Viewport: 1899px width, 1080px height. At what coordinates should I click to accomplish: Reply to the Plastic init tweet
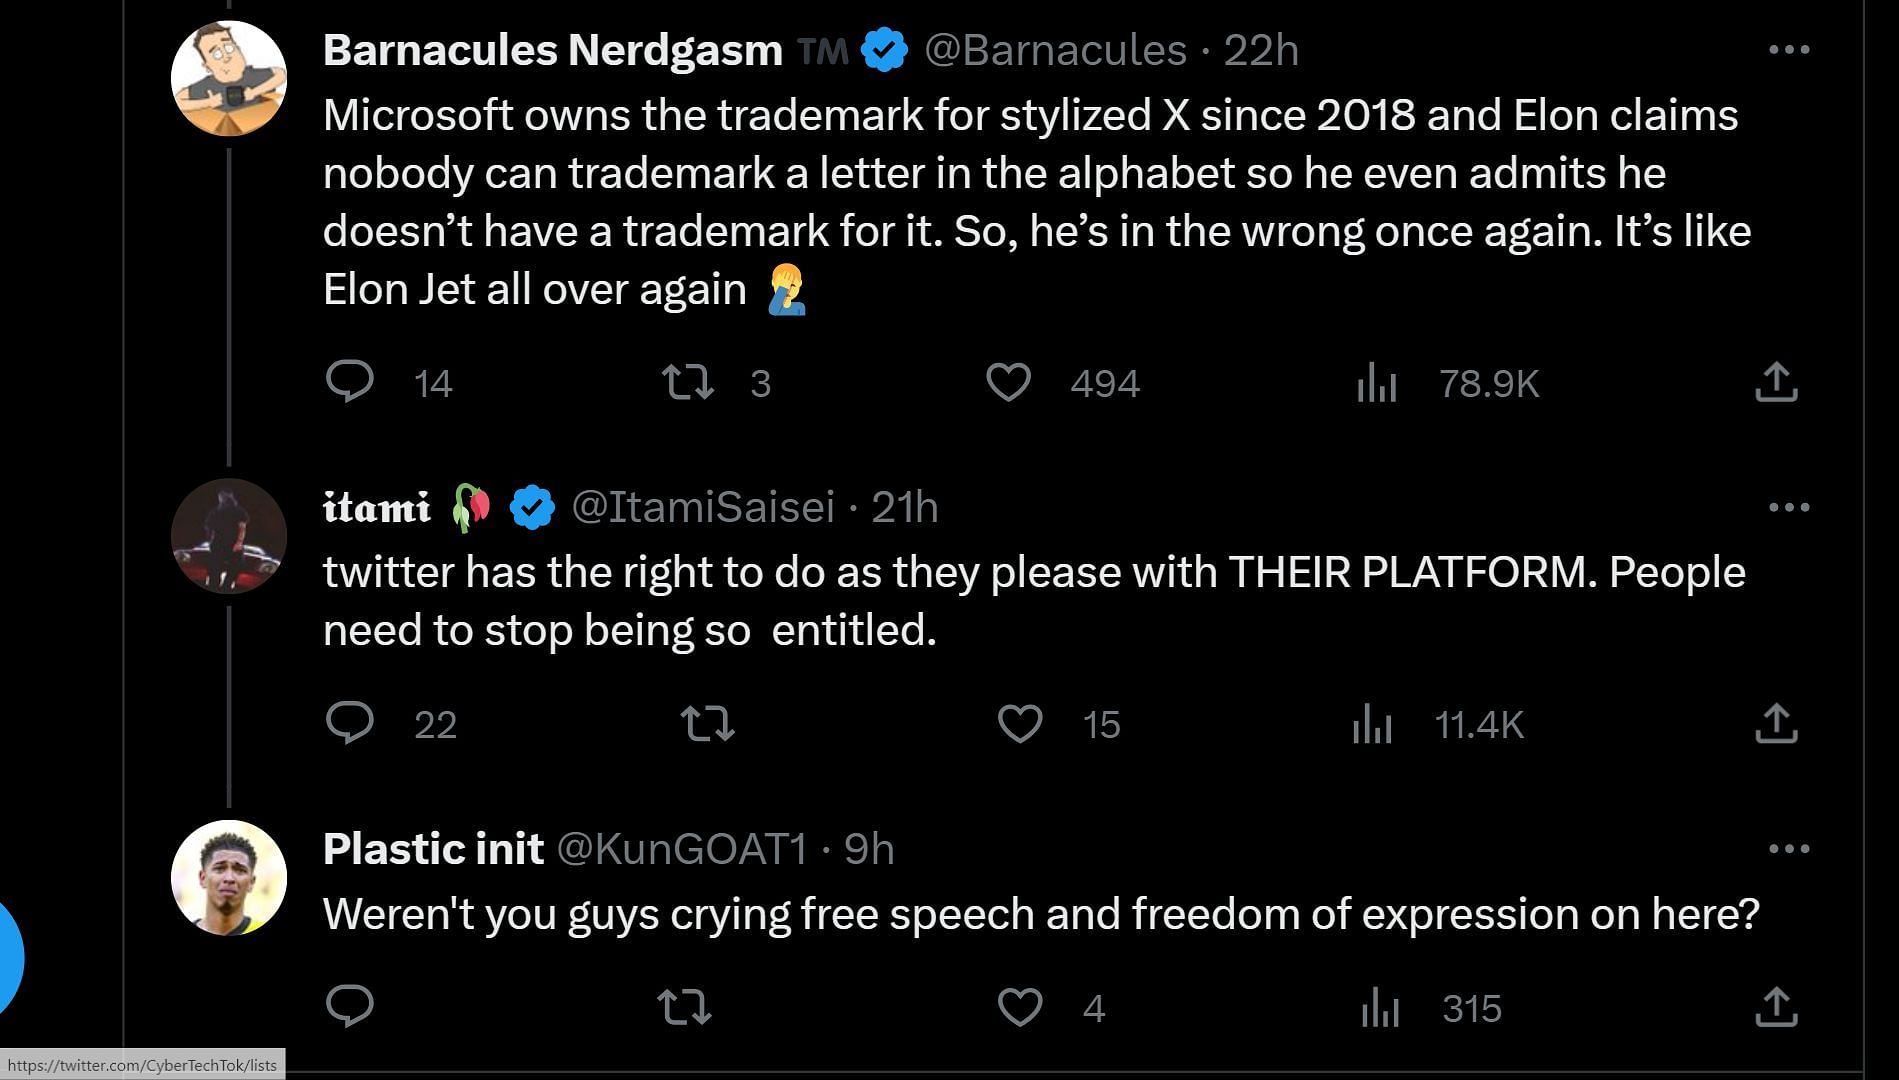350,1006
